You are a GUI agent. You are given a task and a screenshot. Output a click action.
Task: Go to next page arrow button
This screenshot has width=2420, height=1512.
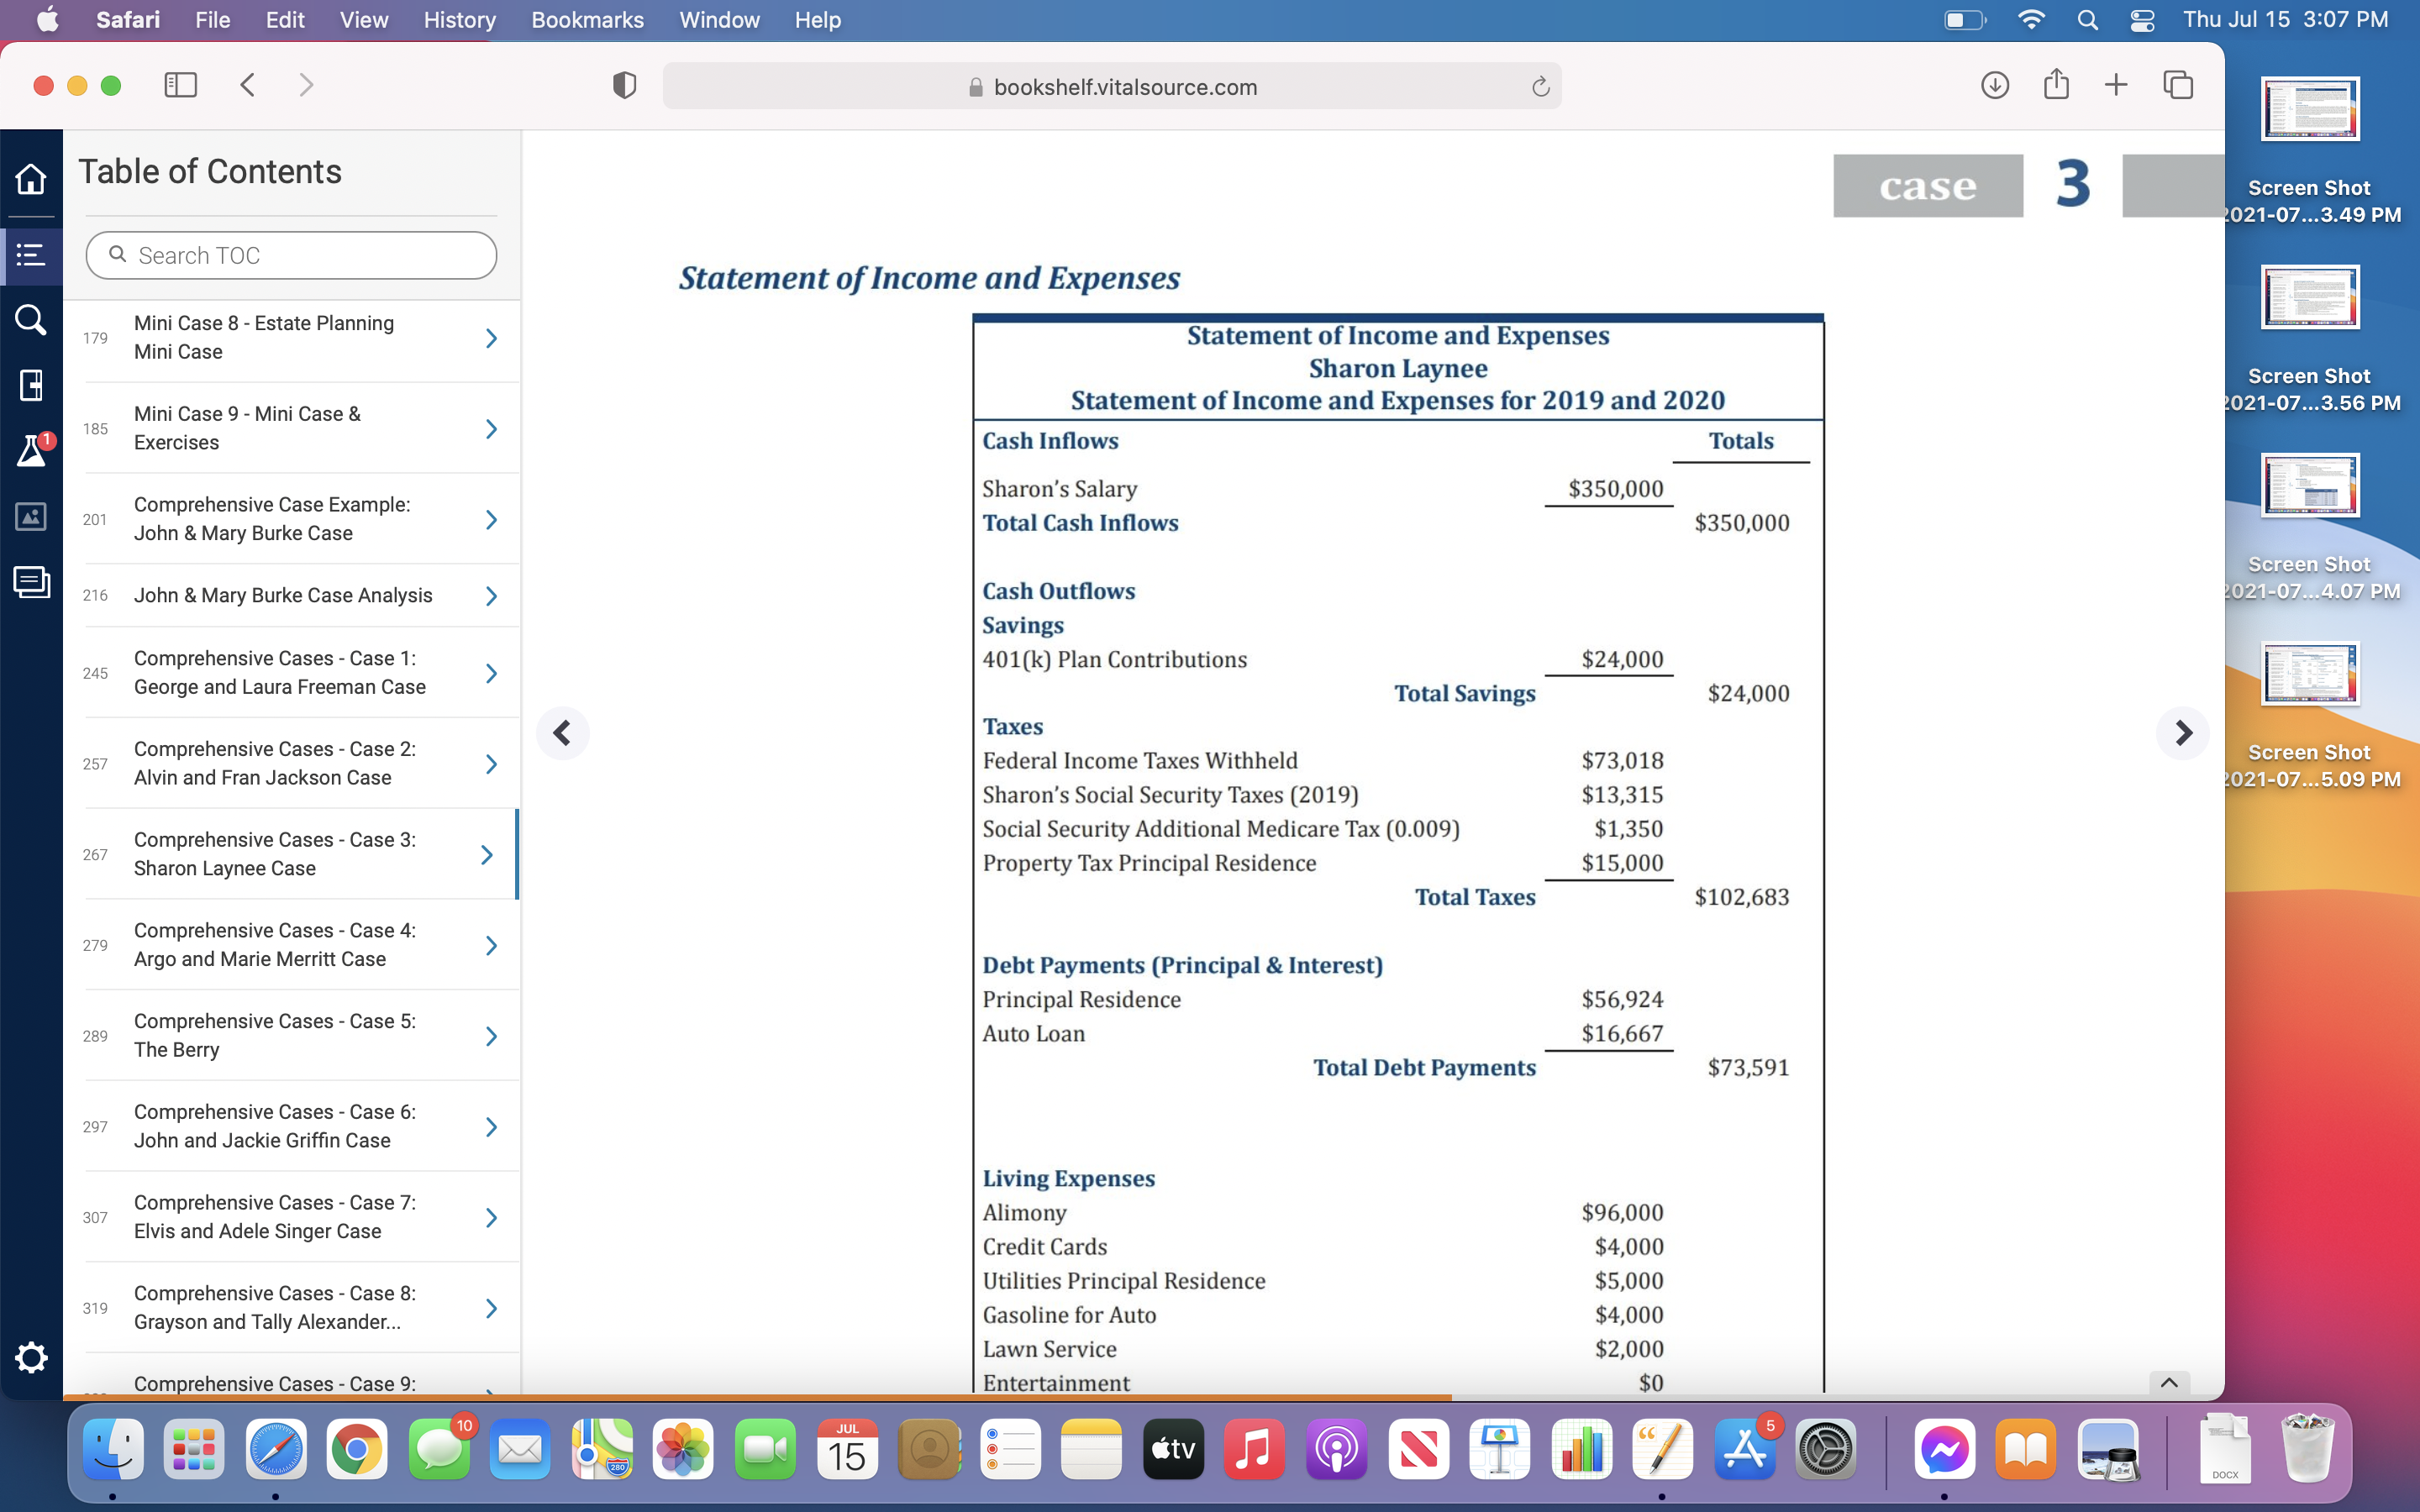pyautogui.click(x=2183, y=733)
